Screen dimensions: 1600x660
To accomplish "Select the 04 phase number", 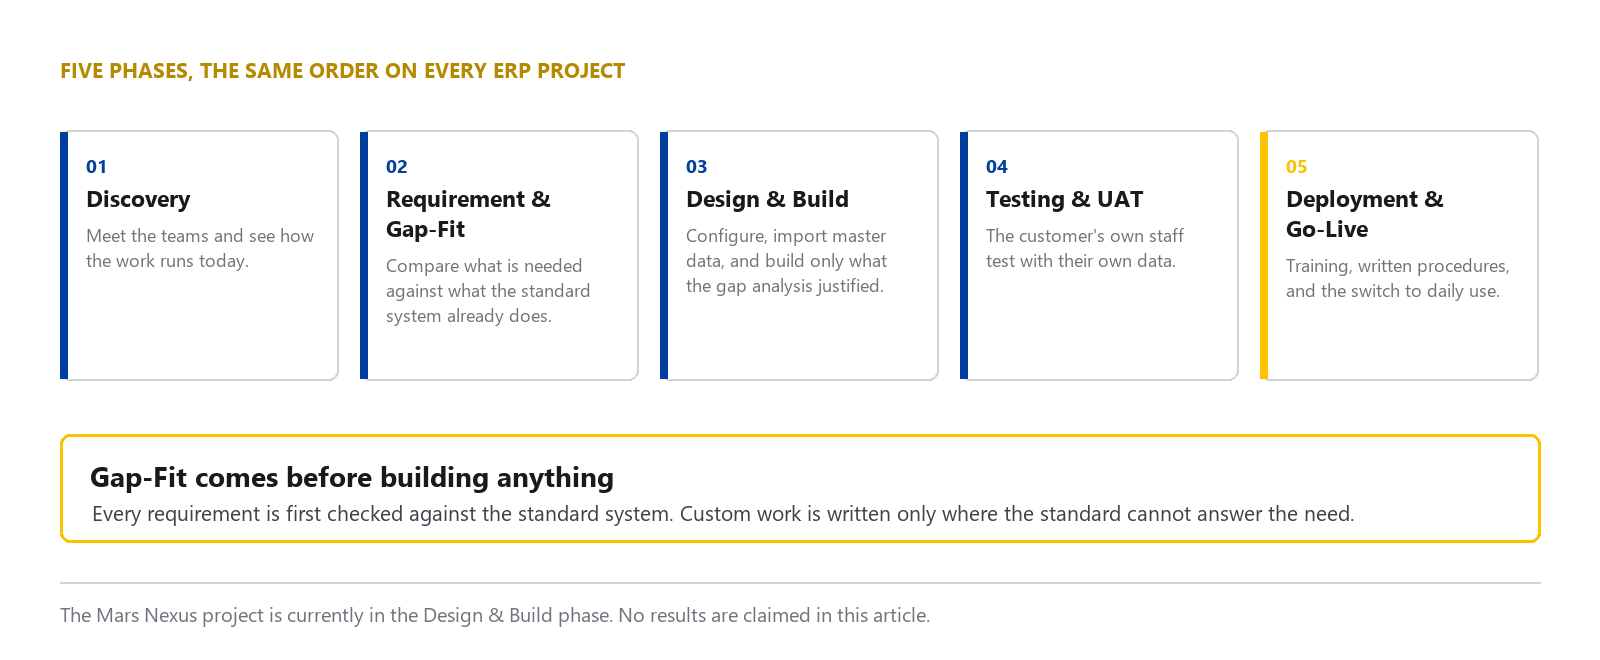I will tap(997, 167).
